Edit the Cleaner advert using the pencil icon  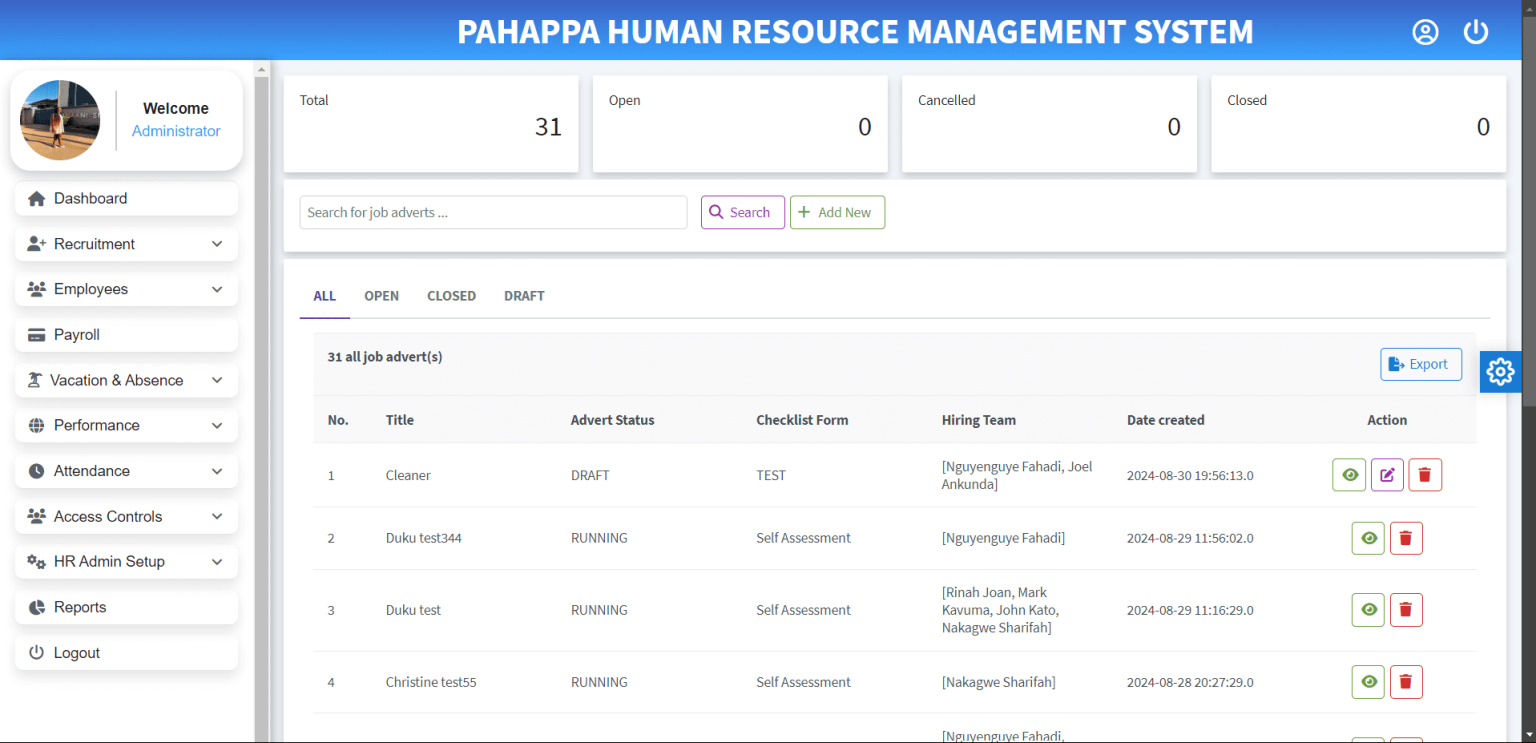1387,474
